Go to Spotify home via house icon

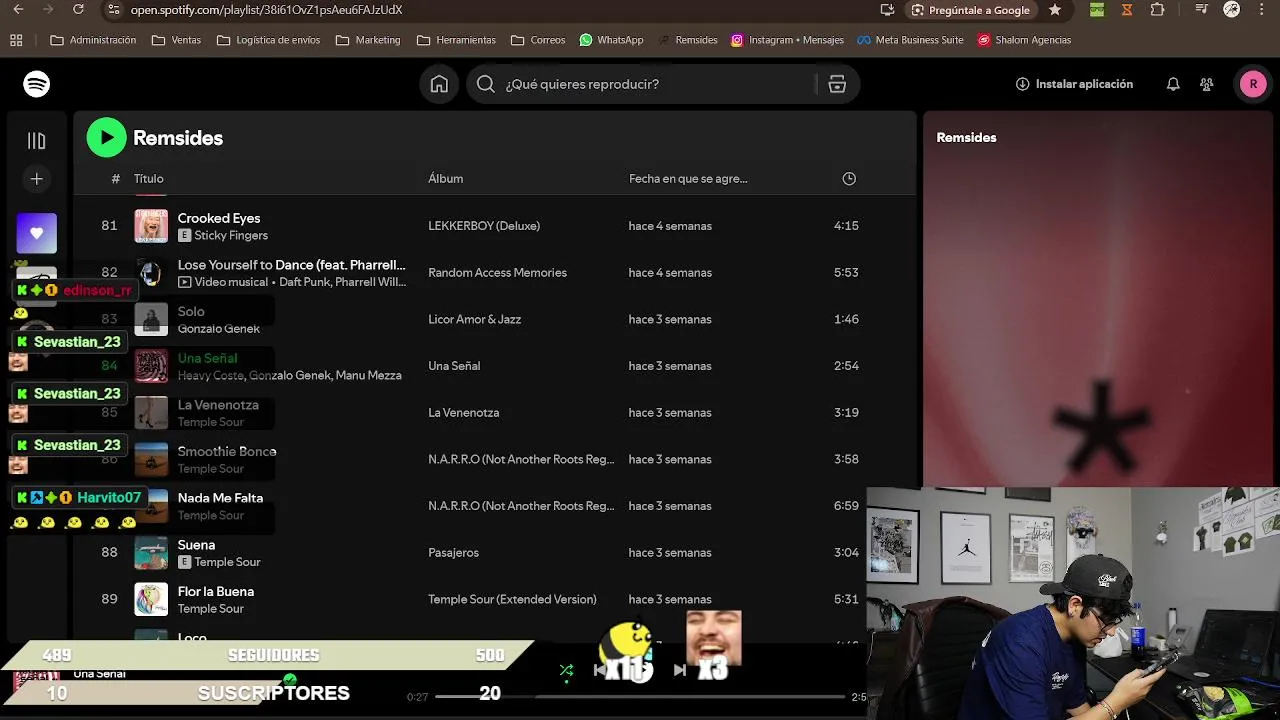pos(439,84)
